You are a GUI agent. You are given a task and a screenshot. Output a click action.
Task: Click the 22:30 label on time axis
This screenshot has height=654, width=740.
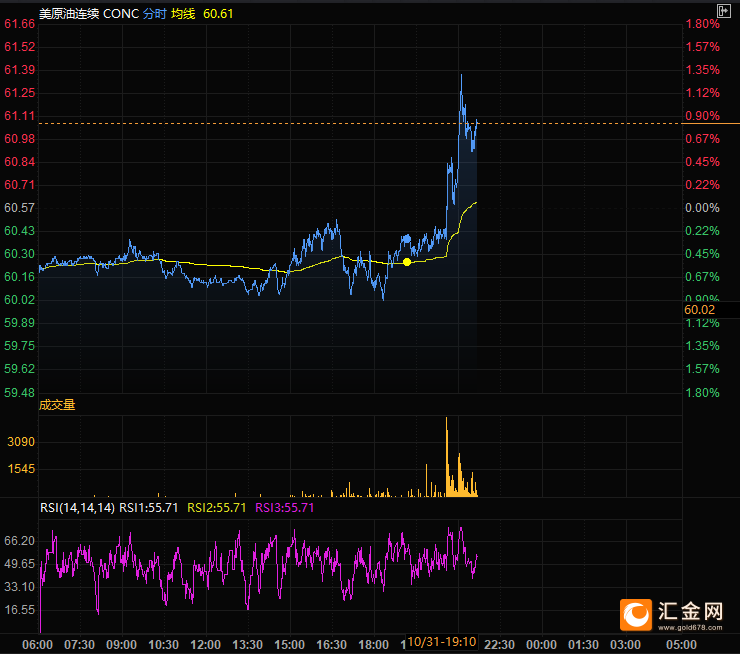point(498,643)
